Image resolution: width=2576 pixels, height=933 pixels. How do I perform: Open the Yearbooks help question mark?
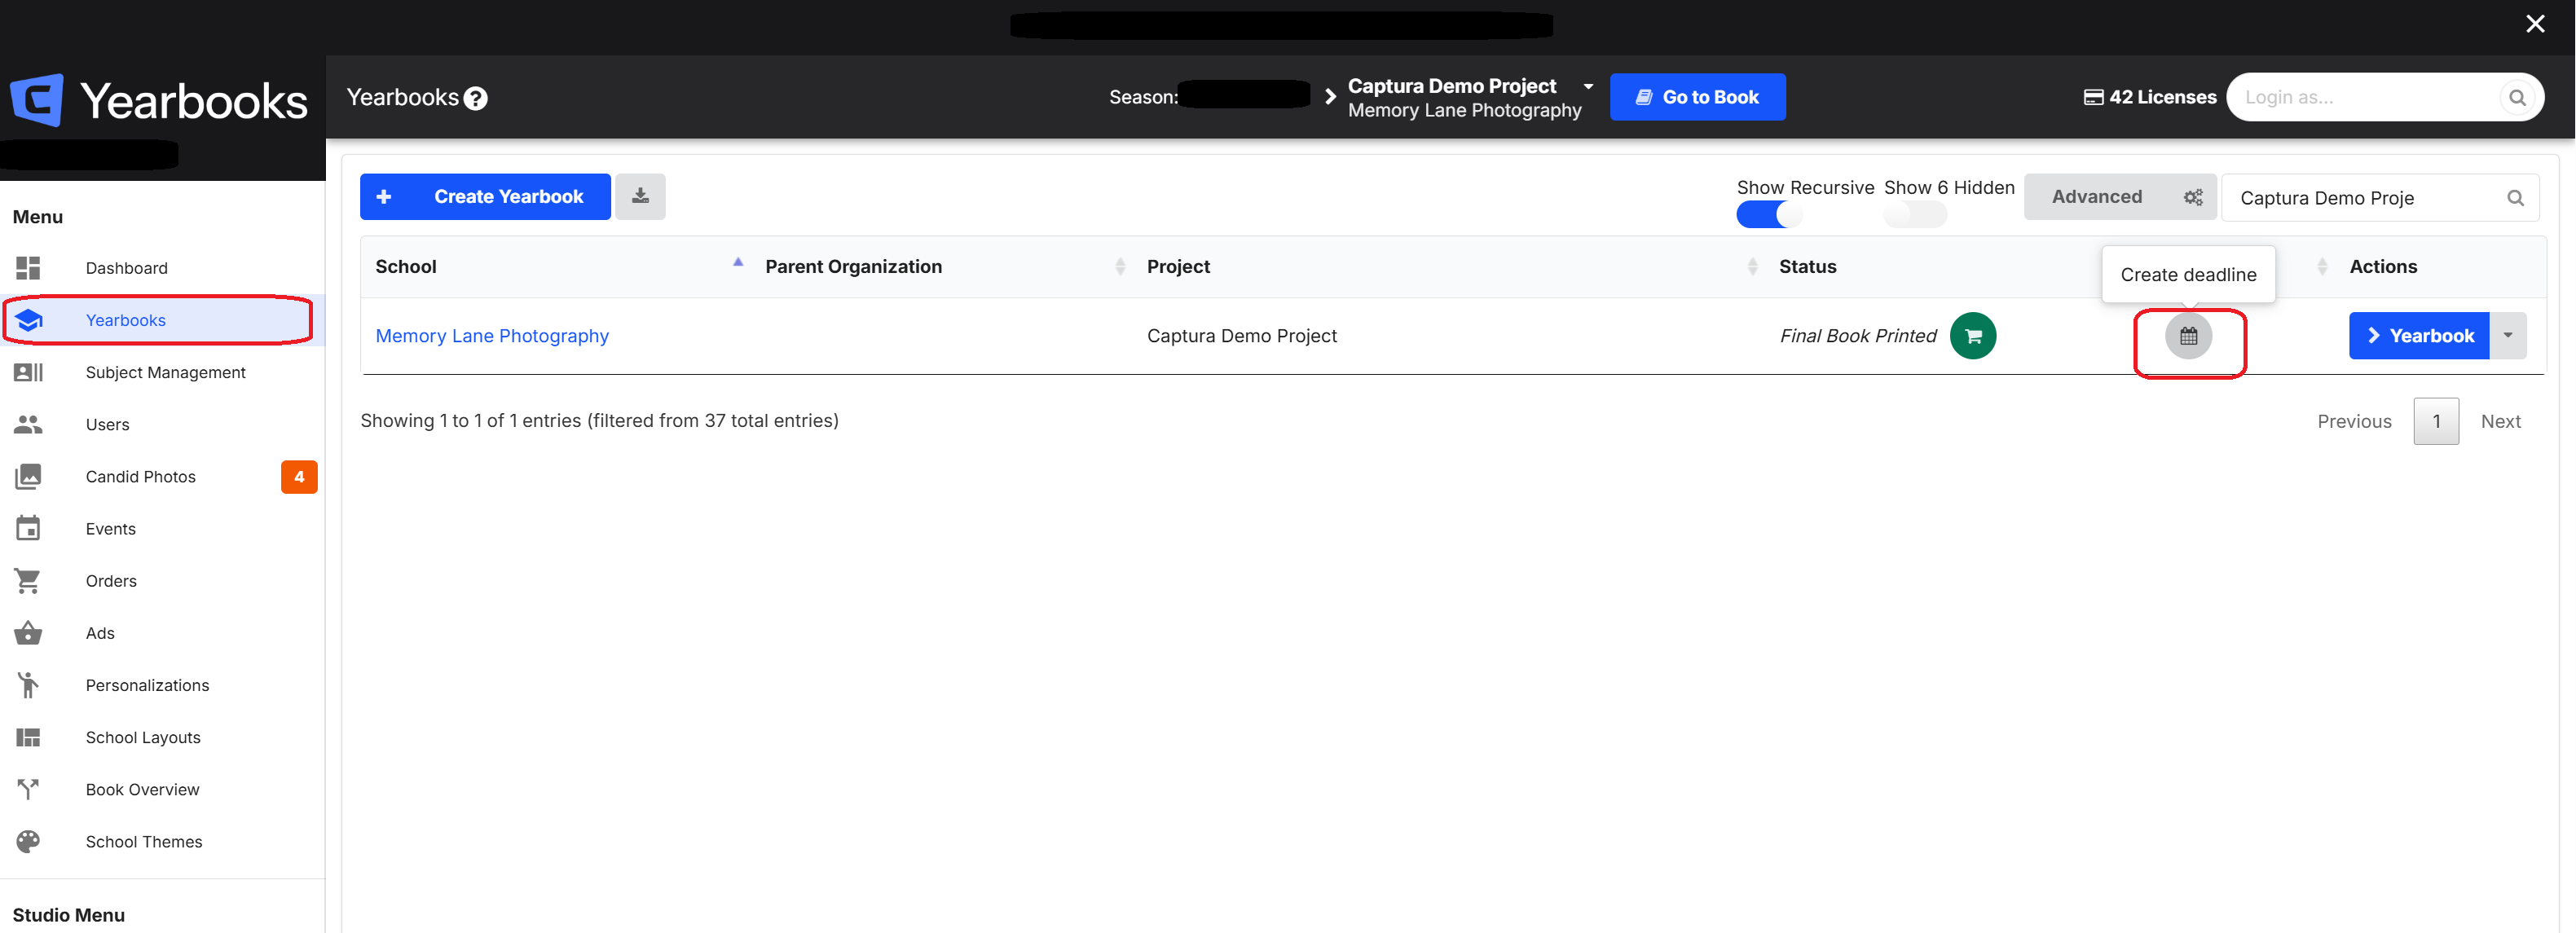click(x=476, y=98)
